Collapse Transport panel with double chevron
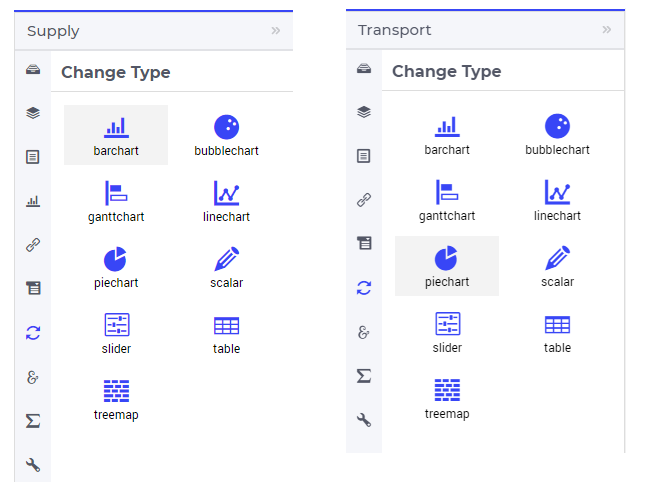Viewport: 647px width, 485px height. (x=607, y=30)
